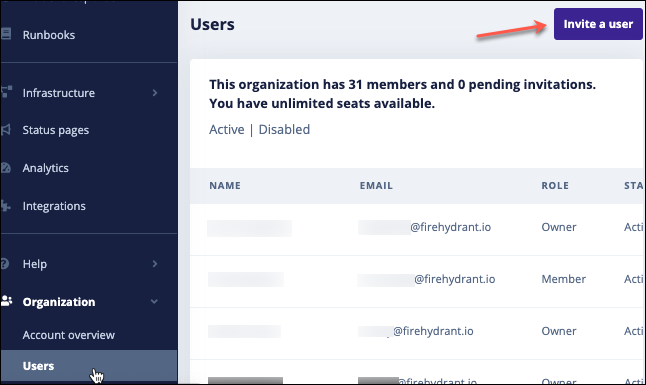646x385 pixels.
Task: Open the Integrations section
Action: (54, 206)
